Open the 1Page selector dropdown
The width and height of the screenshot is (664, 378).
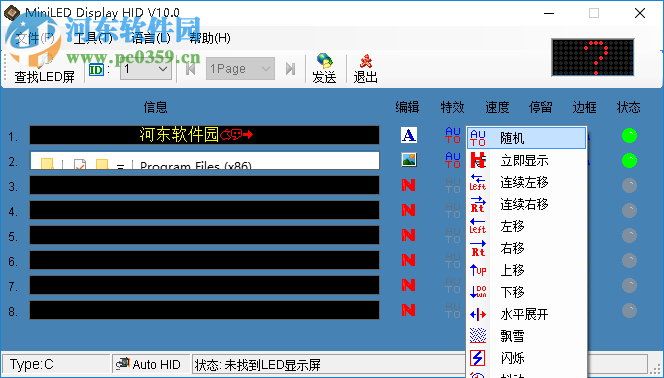240,69
